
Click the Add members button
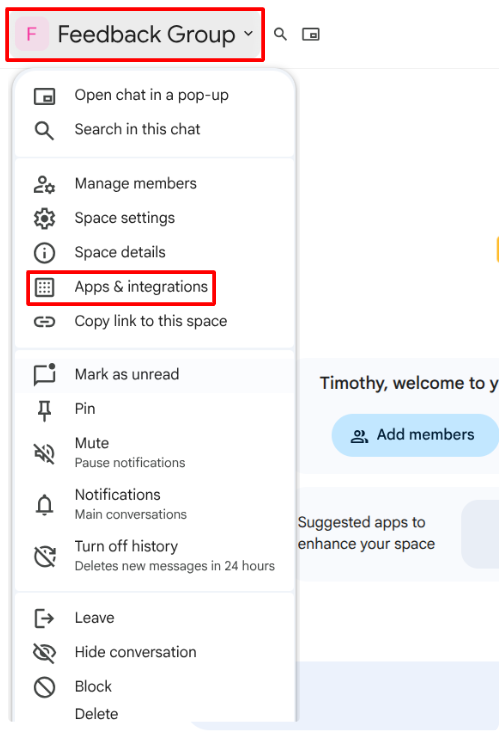(x=415, y=435)
